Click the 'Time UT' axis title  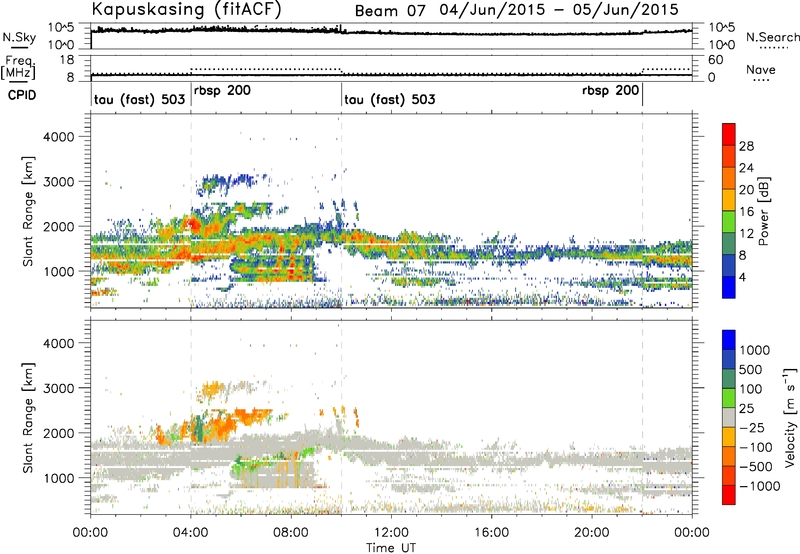391,548
